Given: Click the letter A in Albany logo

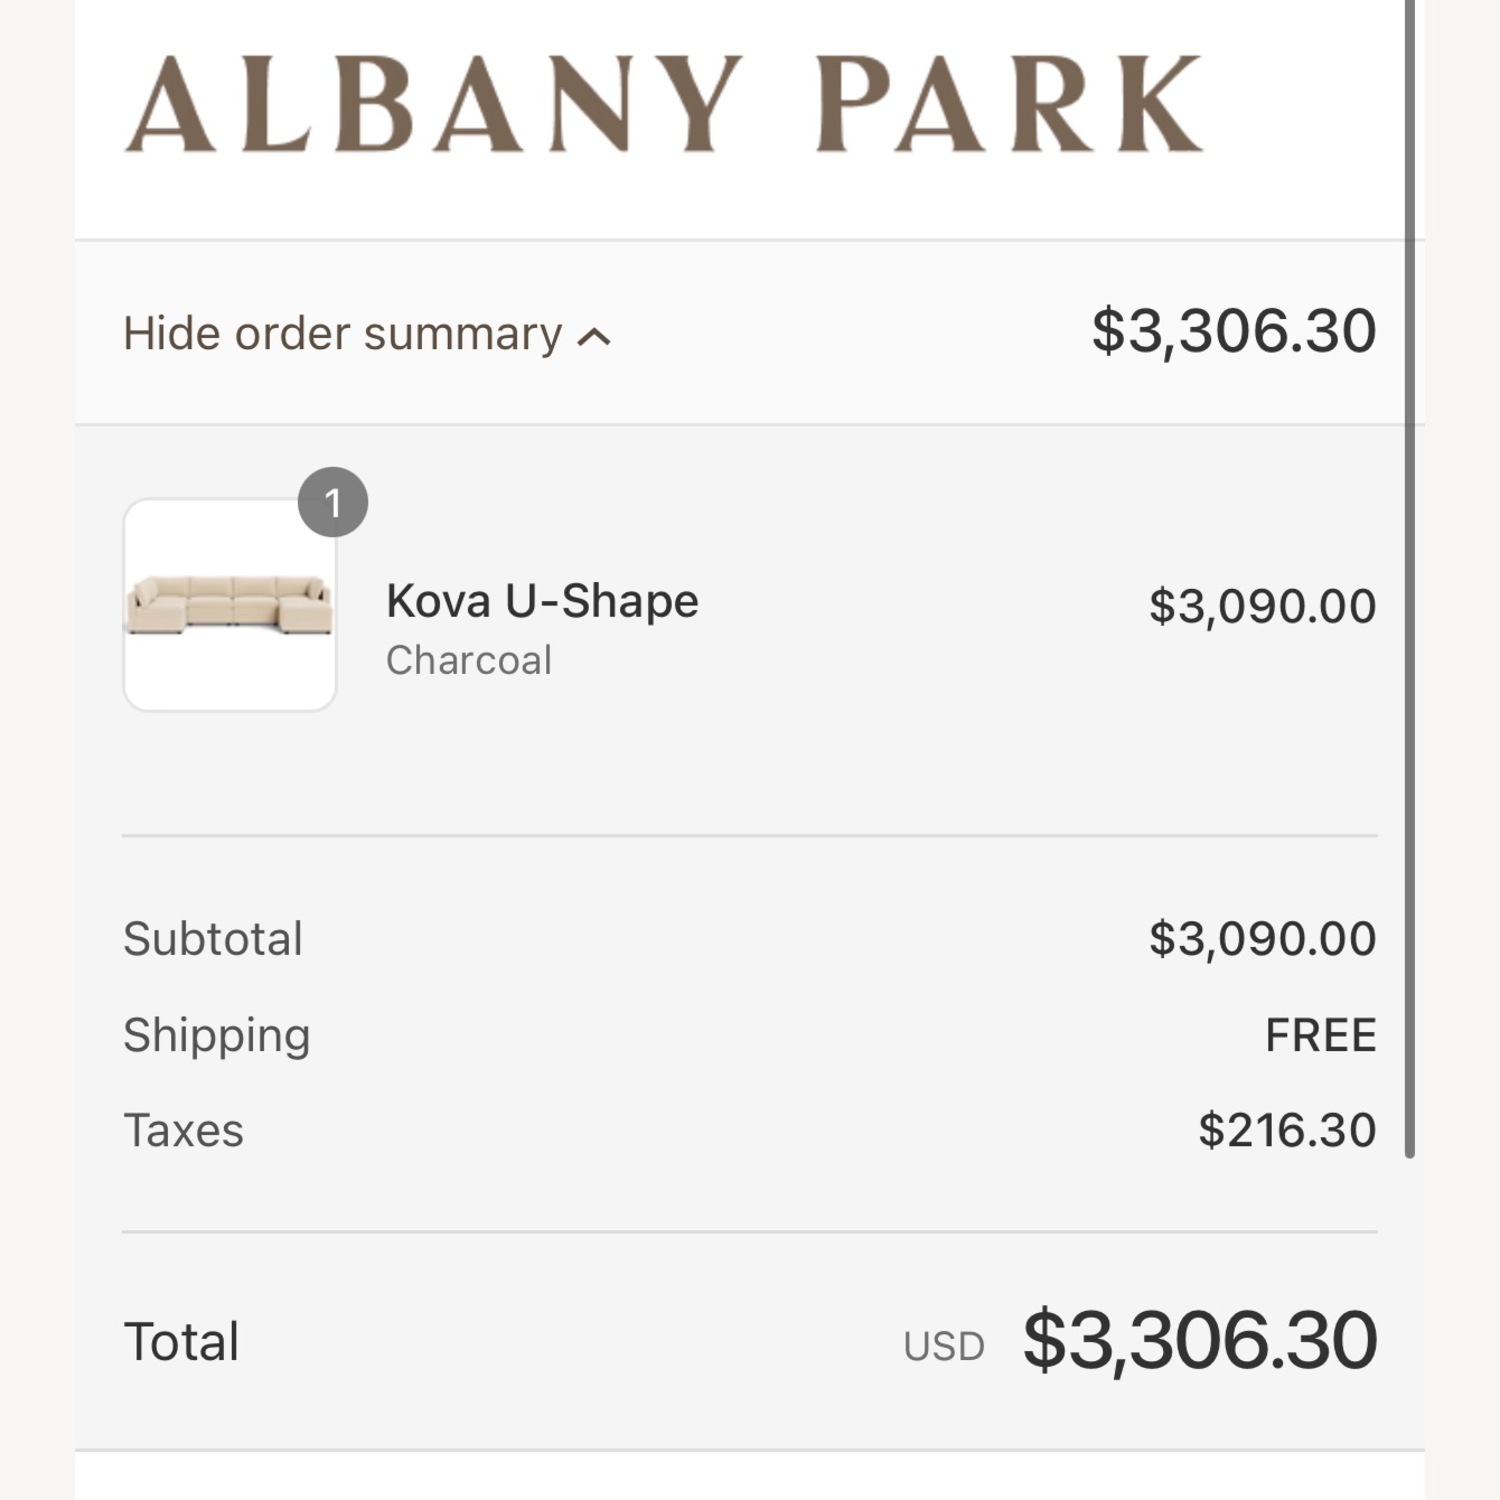Looking at the screenshot, I should pyautogui.click(x=170, y=105).
